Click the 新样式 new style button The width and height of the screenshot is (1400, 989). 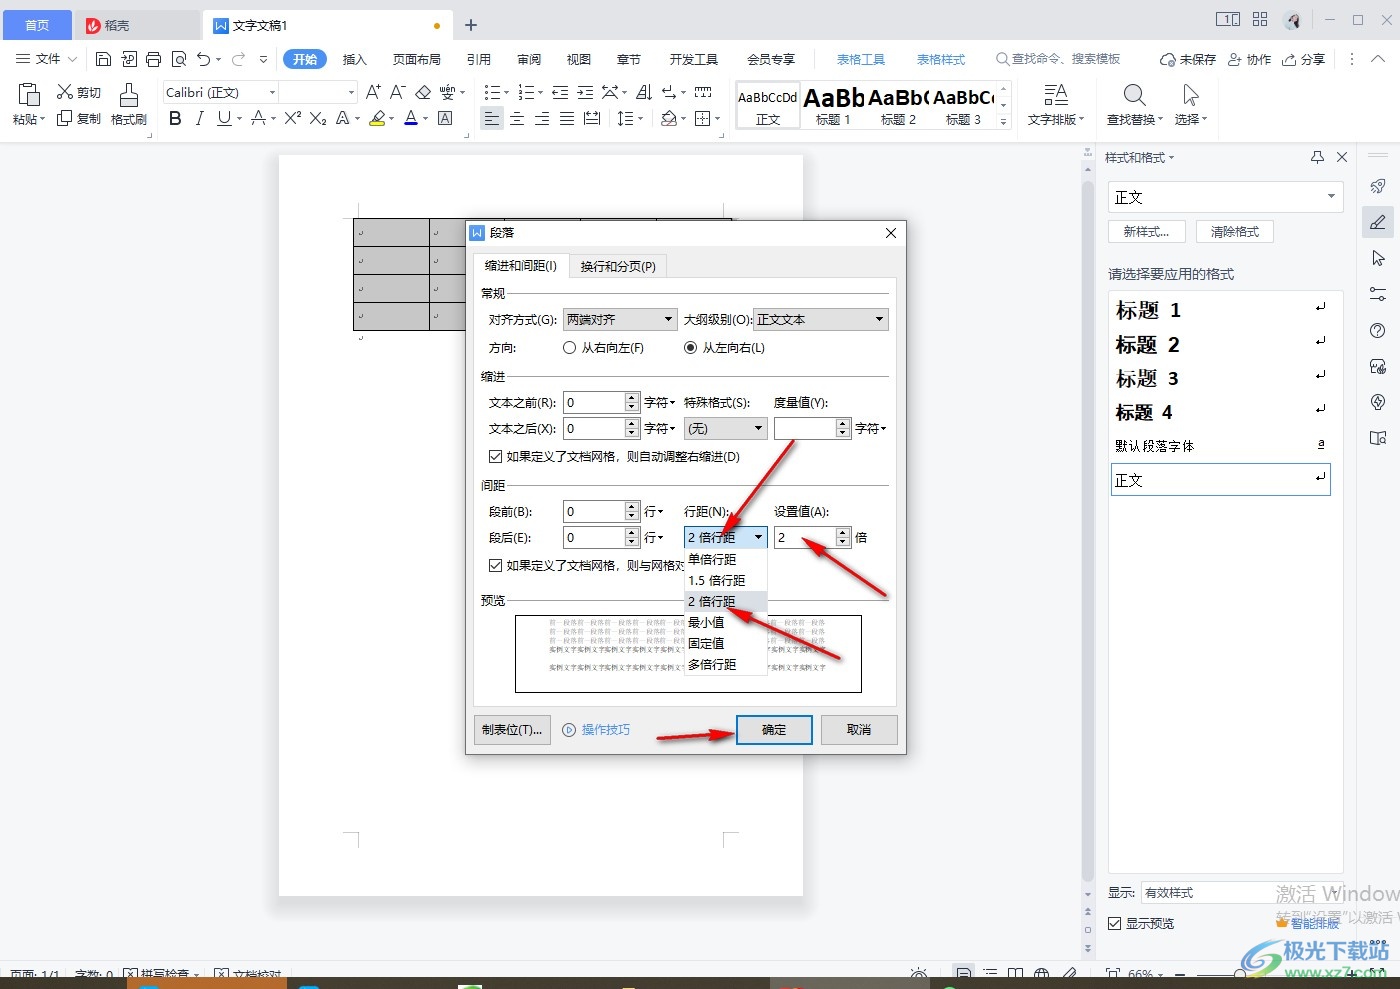pos(1147,231)
